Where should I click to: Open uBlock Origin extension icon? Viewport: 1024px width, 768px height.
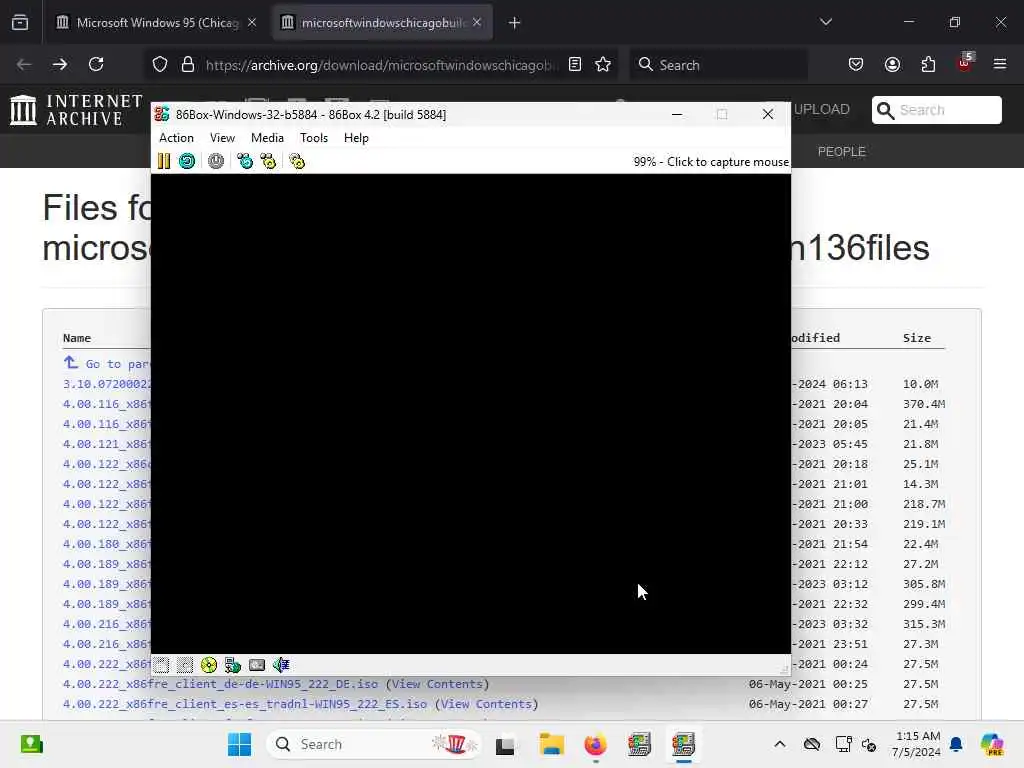point(965,63)
